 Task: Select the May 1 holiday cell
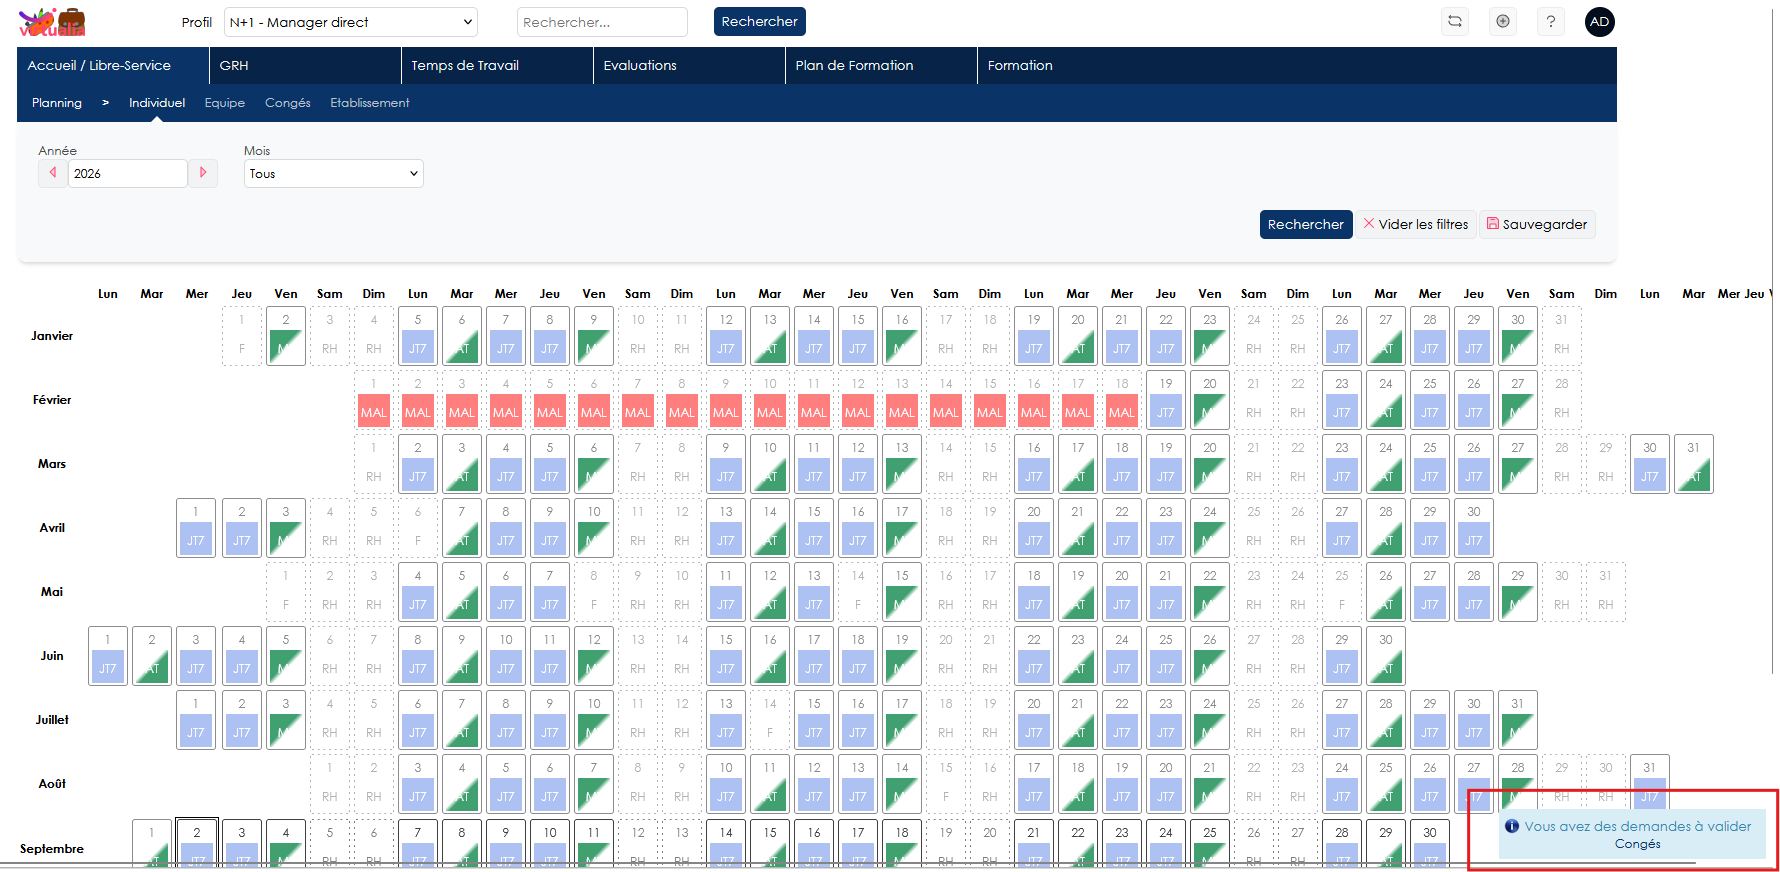pos(286,592)
